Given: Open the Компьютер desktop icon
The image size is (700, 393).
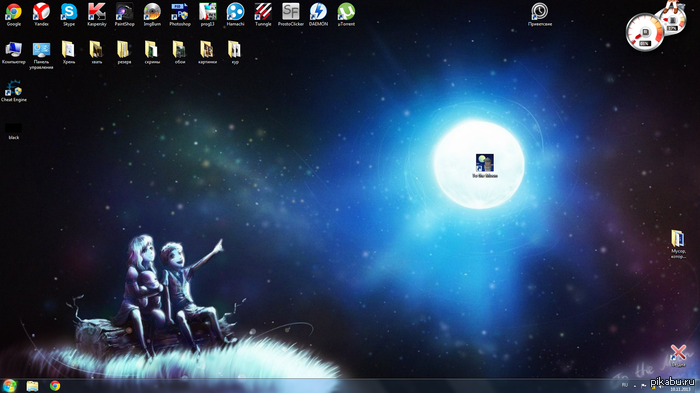Looking at the screenshot, I should click(13, 53).
